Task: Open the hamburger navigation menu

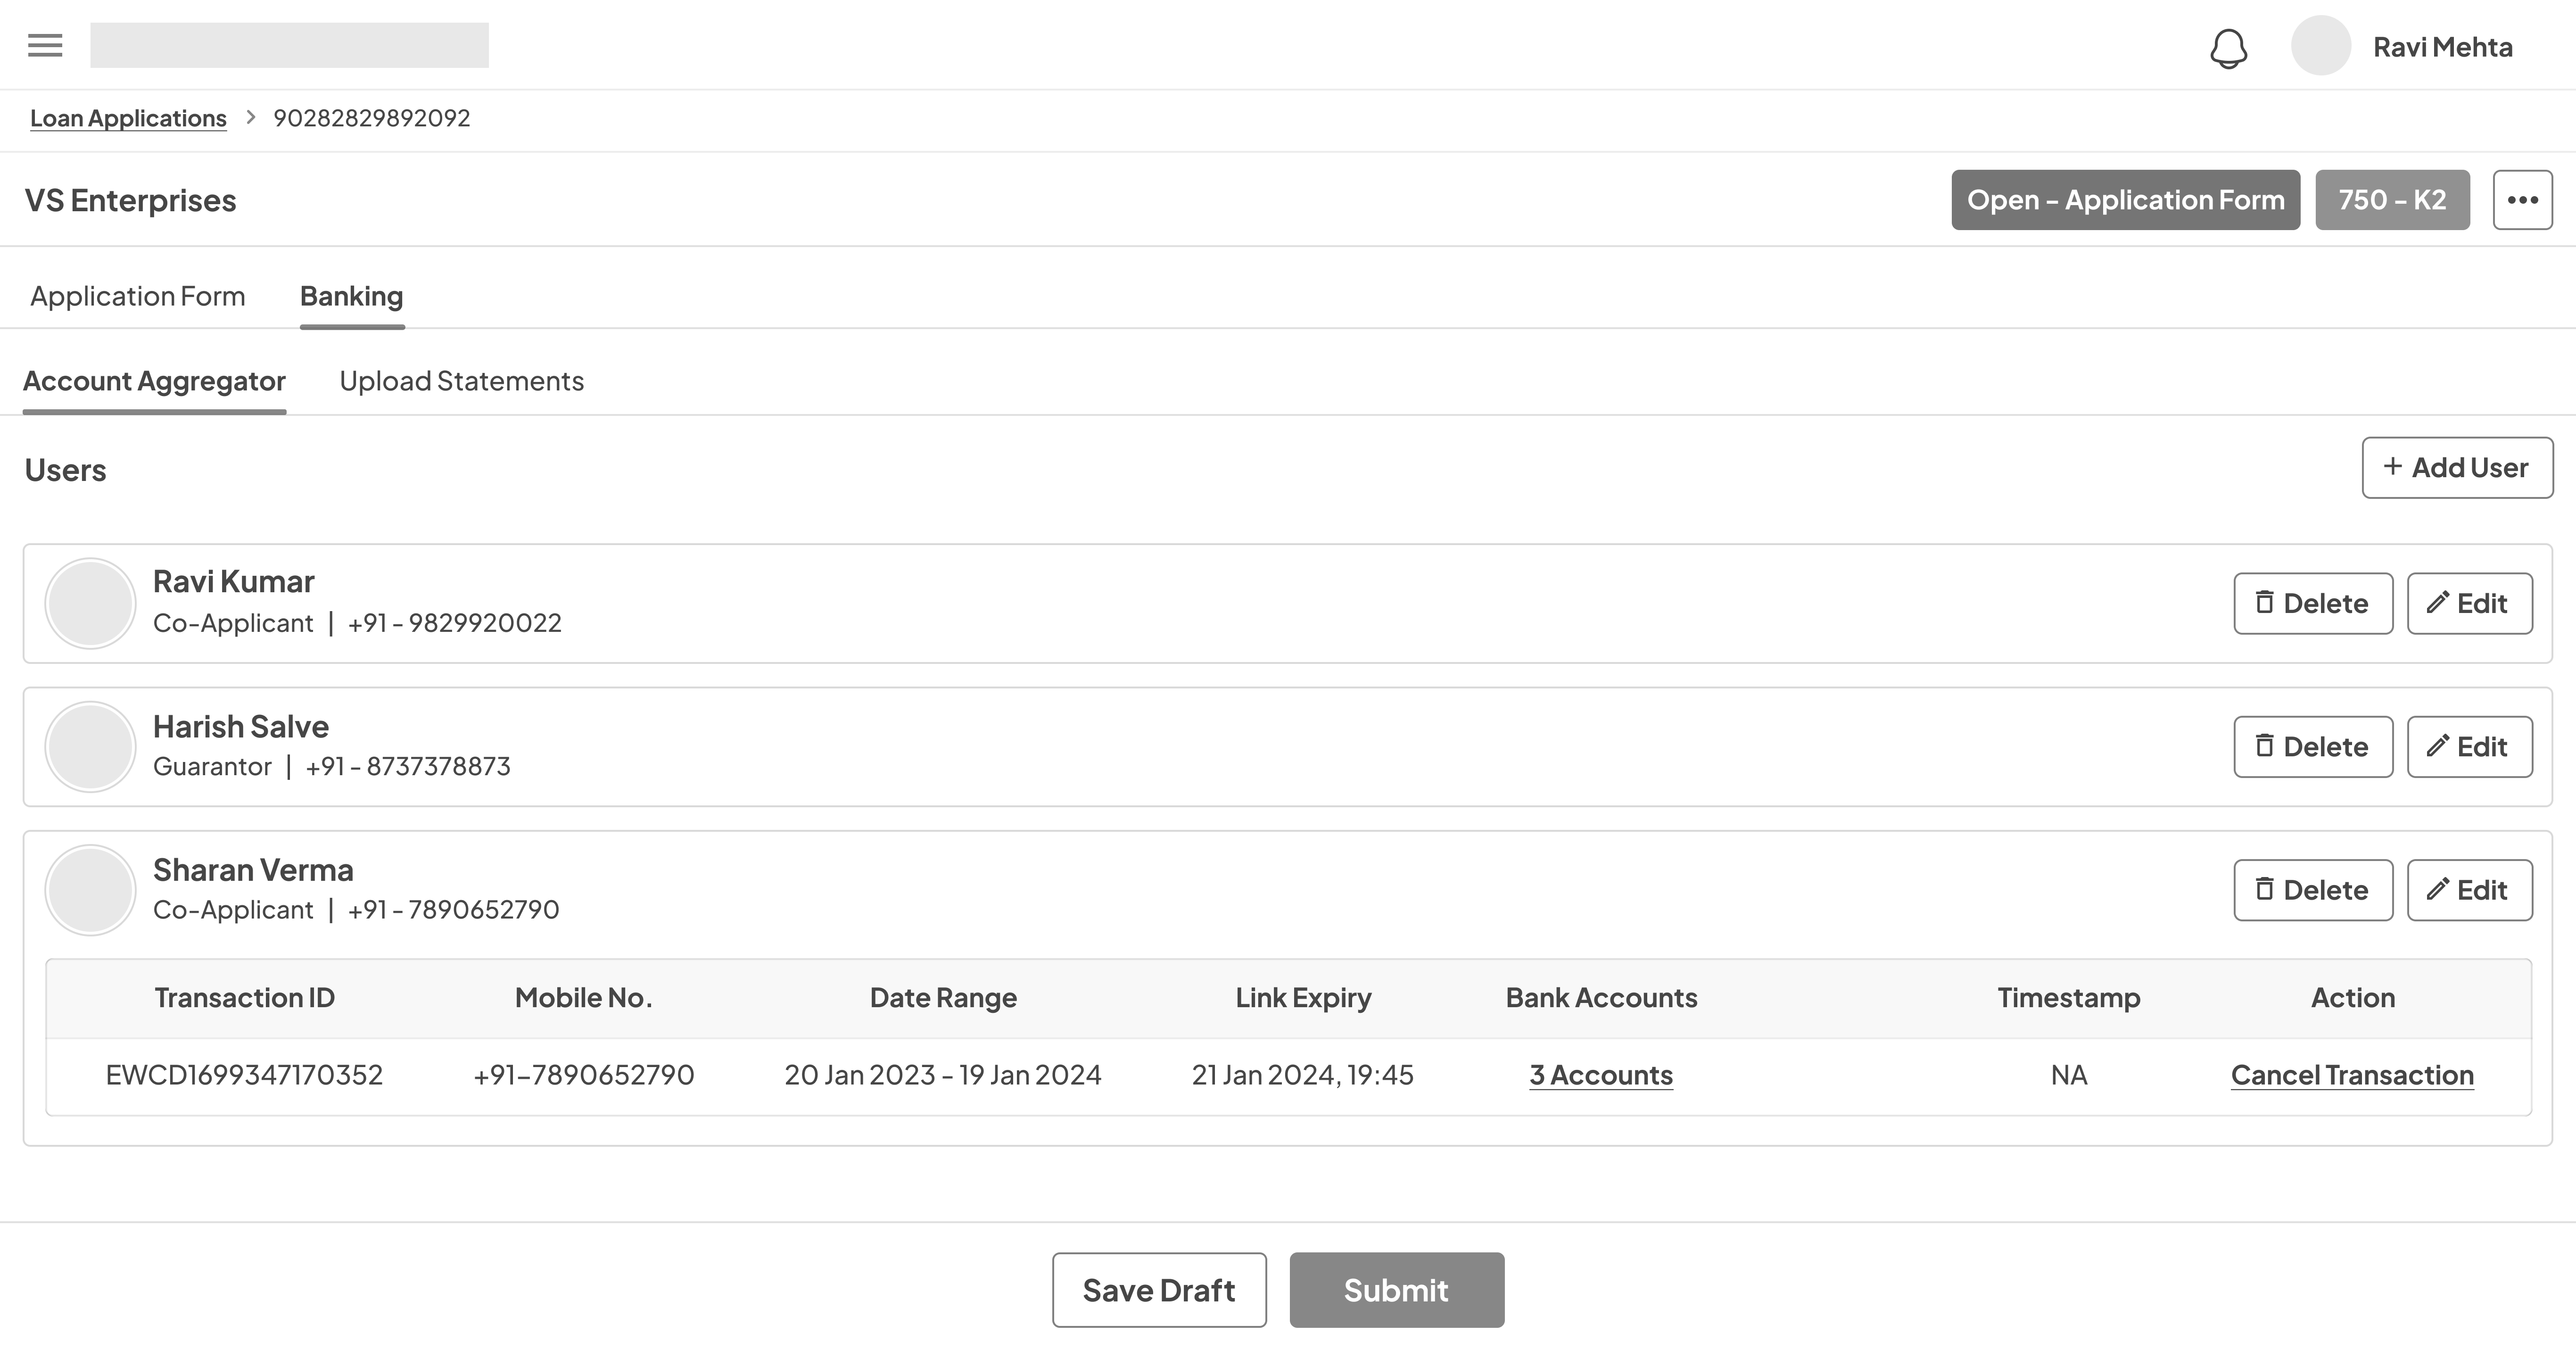Action: (45, 46)
